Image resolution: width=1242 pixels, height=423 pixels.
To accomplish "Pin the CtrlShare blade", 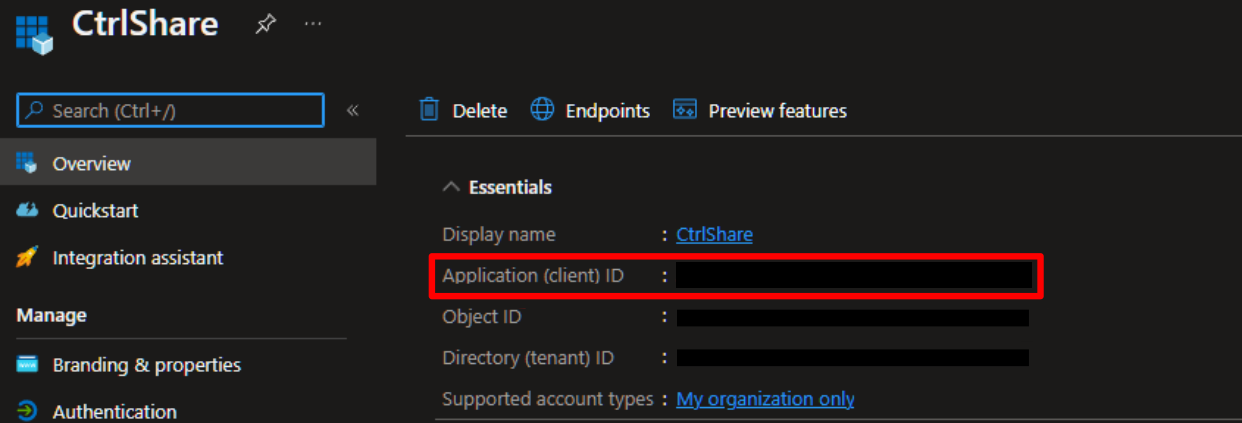I will [265, 23].
